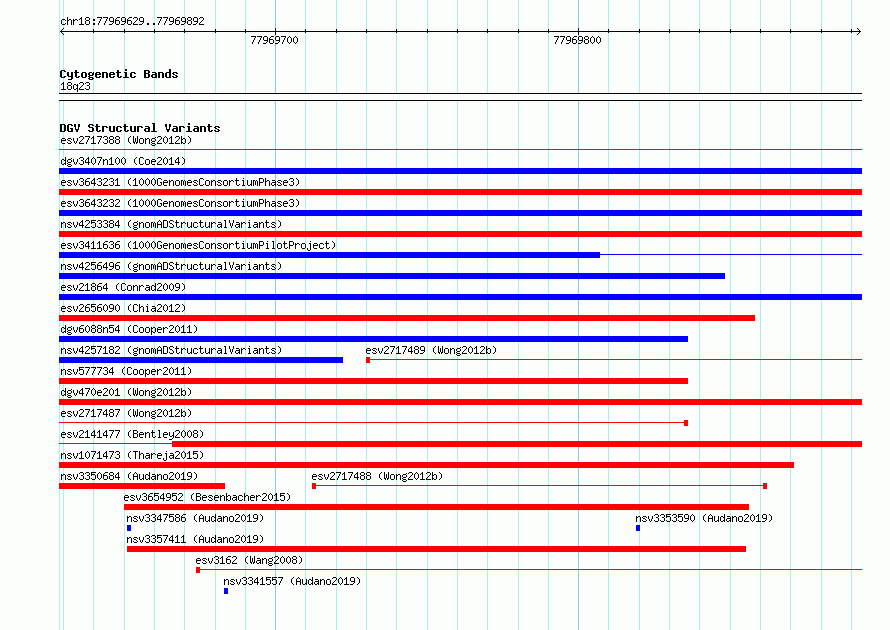
Task: Click the Cytogenetic Bands track title
Action: (x=119, y=74)
